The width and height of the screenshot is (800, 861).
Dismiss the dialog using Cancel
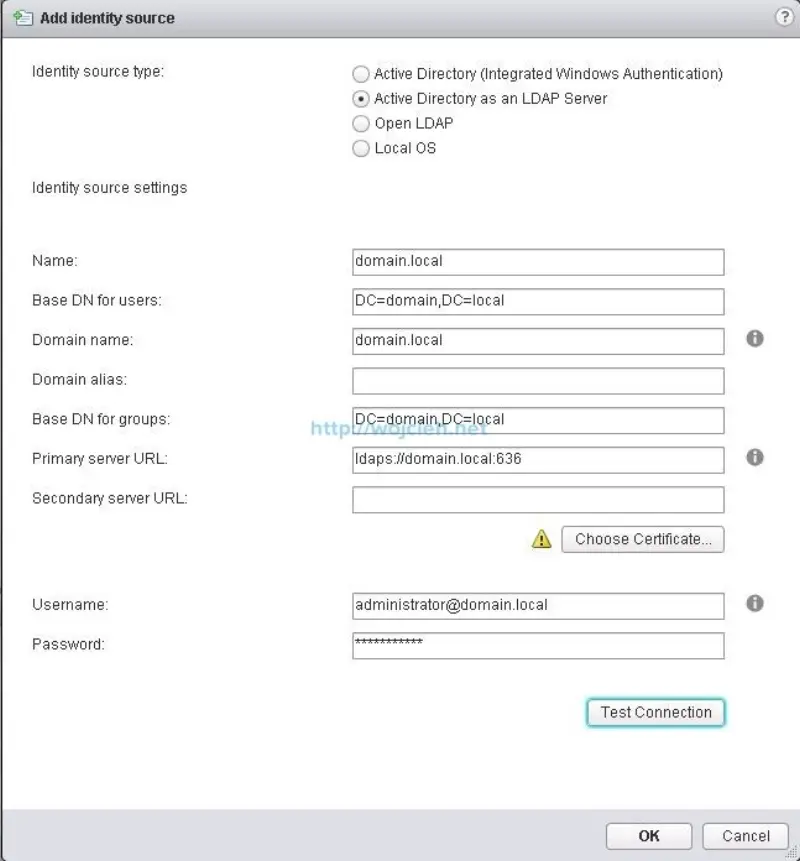pos(744,836)
